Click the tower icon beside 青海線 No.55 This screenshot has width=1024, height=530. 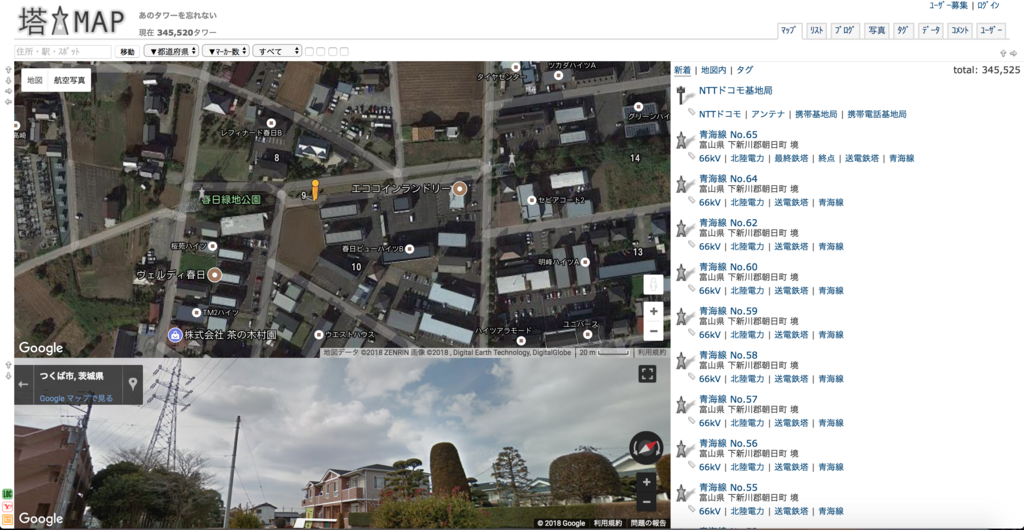click(x=684, y=492)
